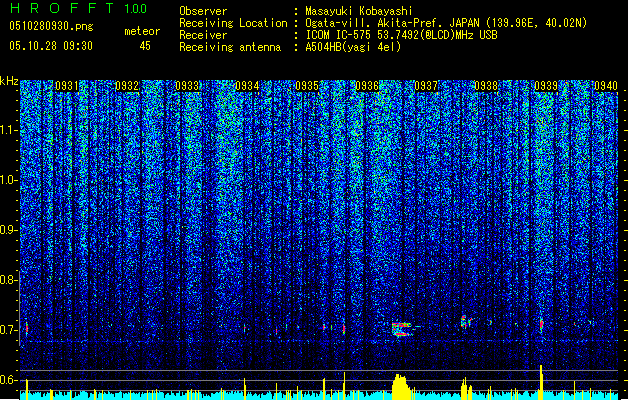Click the 1.1 kHz axis tick label

(9, 130)
